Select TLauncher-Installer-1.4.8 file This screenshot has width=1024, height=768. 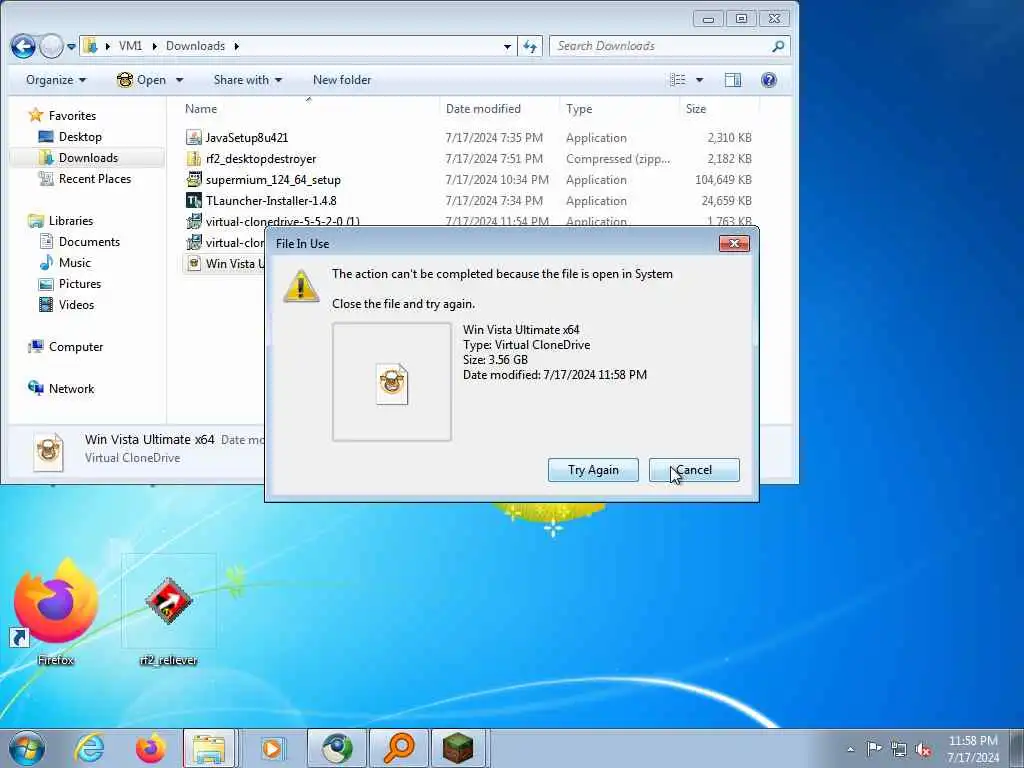pyautogui.click(x=271, y=200)
